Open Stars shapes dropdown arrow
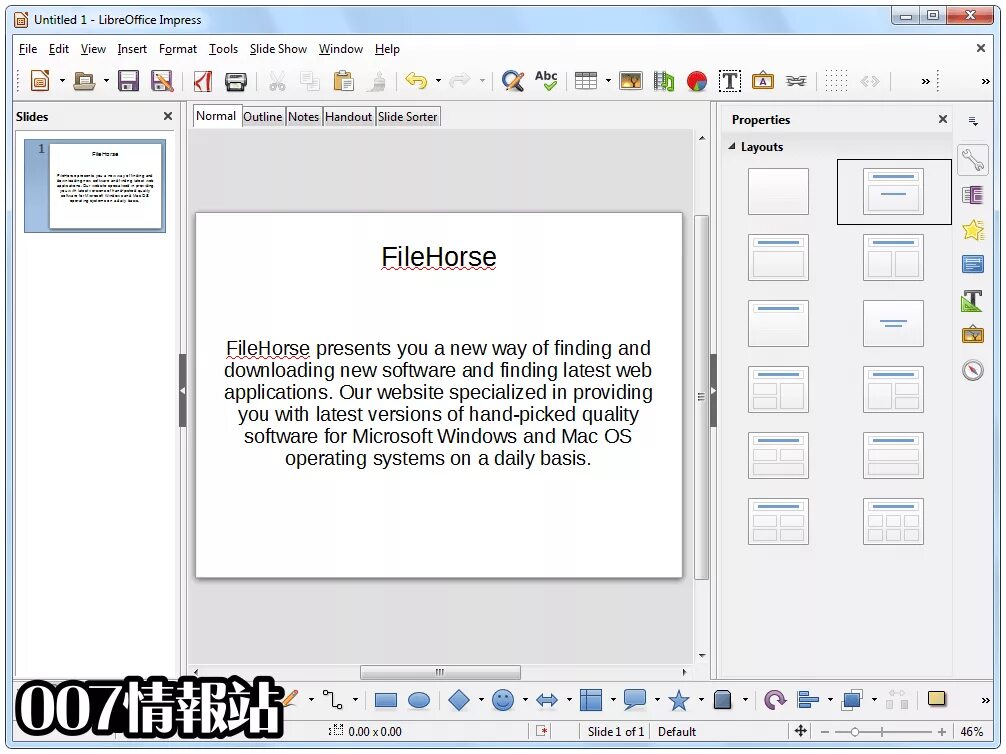The height and width of the screenshot is (754, 1006). [x=701, y=700]
